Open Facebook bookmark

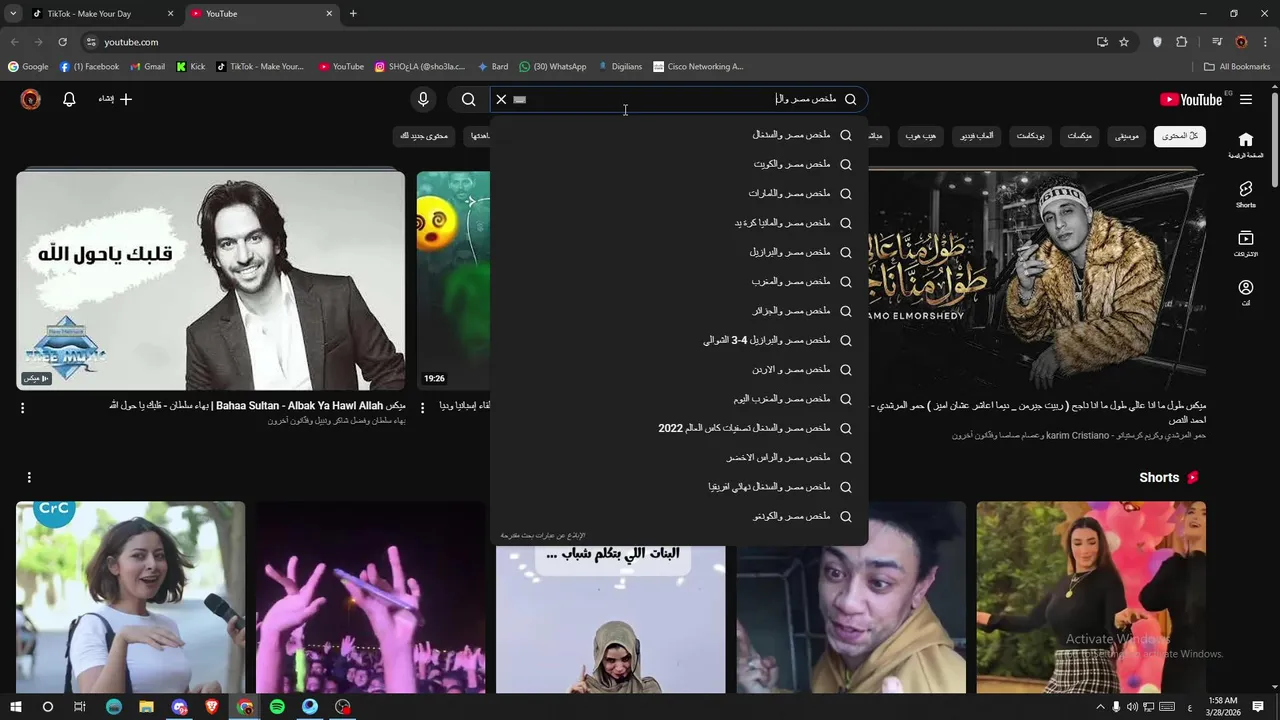(x=90, y=67)
